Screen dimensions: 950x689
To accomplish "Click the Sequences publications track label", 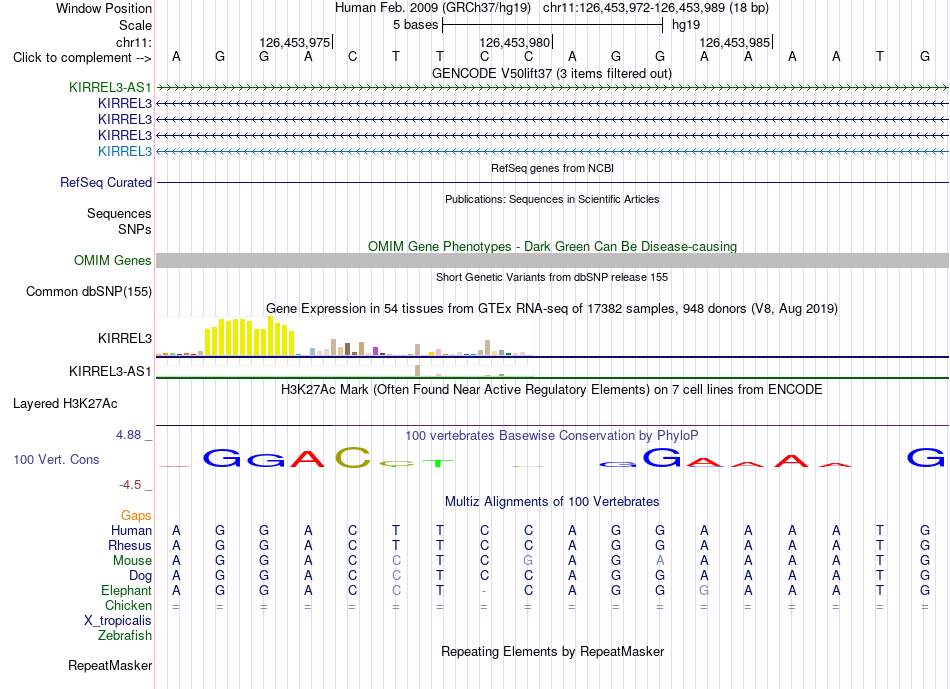I will coord(119,213).
